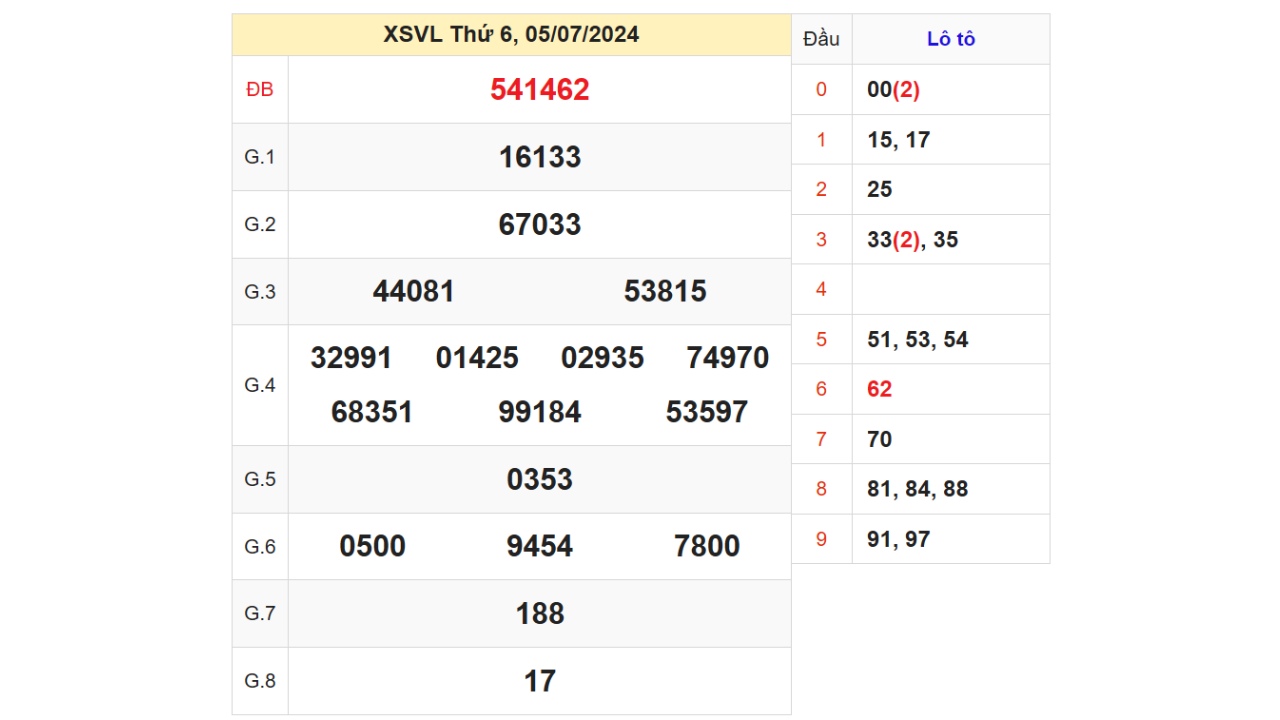Click loto value 25
Viewport: 1280px width, 720px height.
click(x=880, y=190)
